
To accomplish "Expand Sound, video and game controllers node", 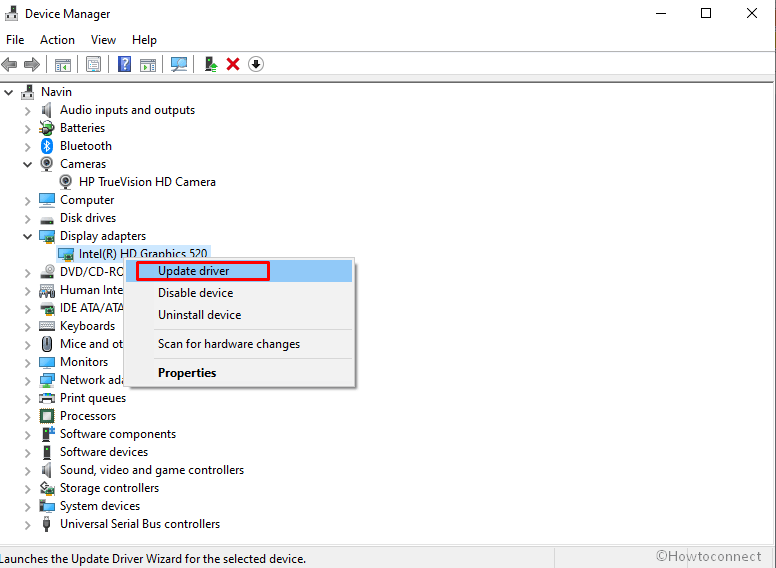I will pyautogui.click(x=28, y=471).
